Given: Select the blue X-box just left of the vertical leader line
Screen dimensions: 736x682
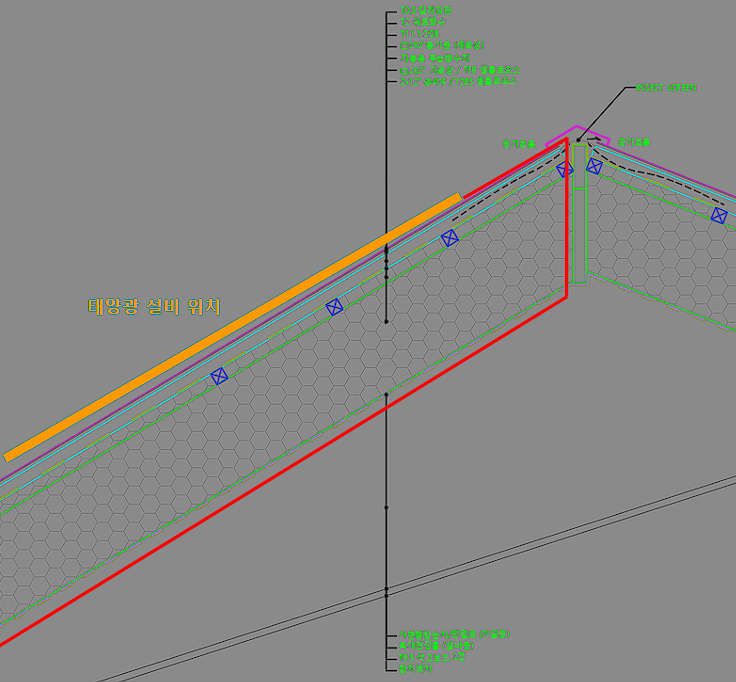Looking at the screenshot, I should coord(334,307).
